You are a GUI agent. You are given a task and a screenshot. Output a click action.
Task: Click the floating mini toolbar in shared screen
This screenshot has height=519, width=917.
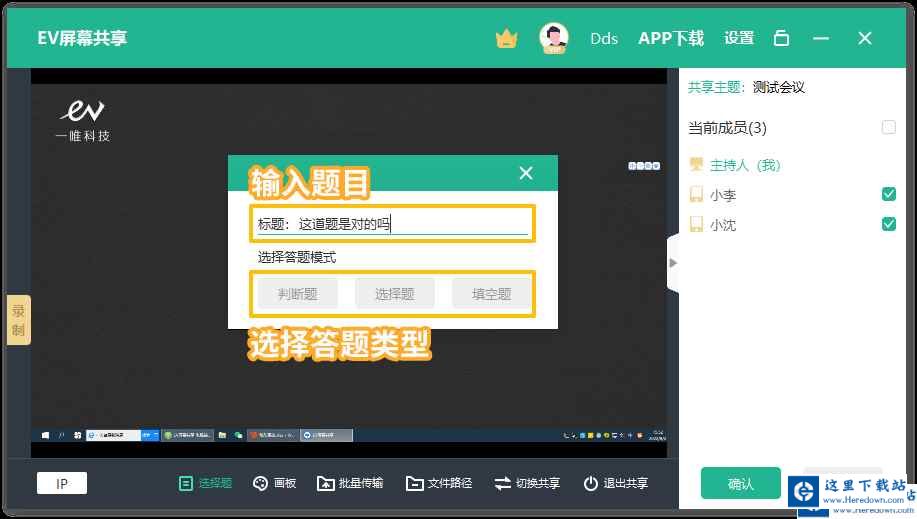644,166
